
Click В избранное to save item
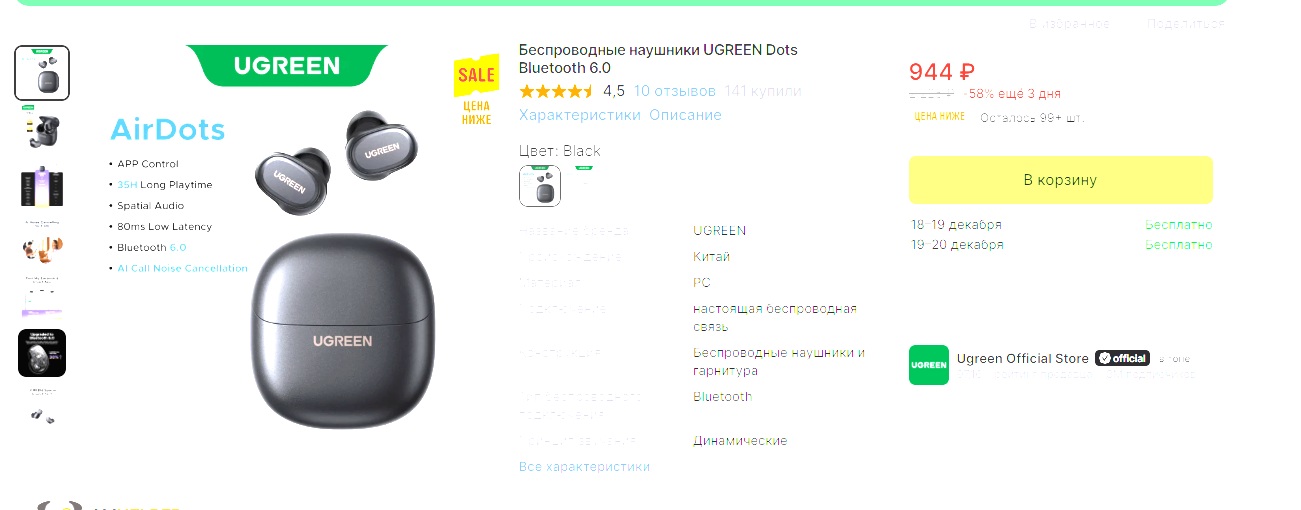[1070, 23]
